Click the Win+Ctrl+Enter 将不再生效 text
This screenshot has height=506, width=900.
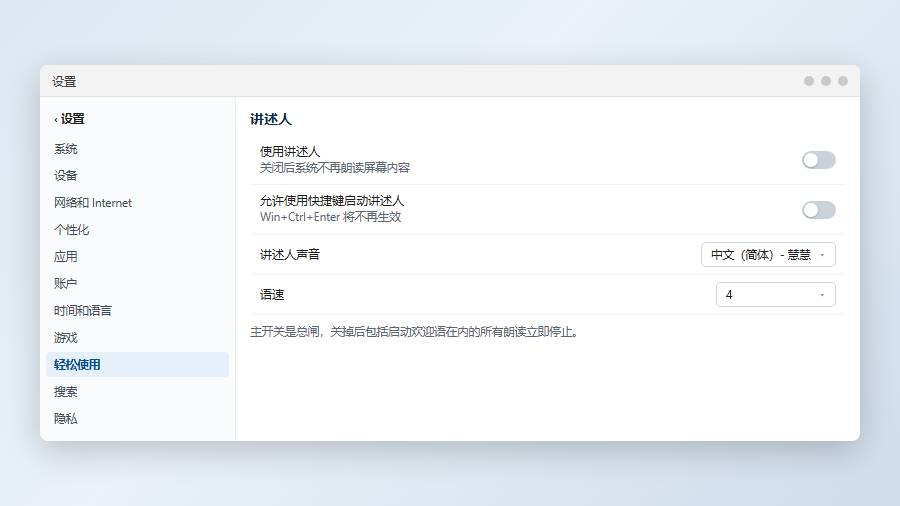pos(331,217)
